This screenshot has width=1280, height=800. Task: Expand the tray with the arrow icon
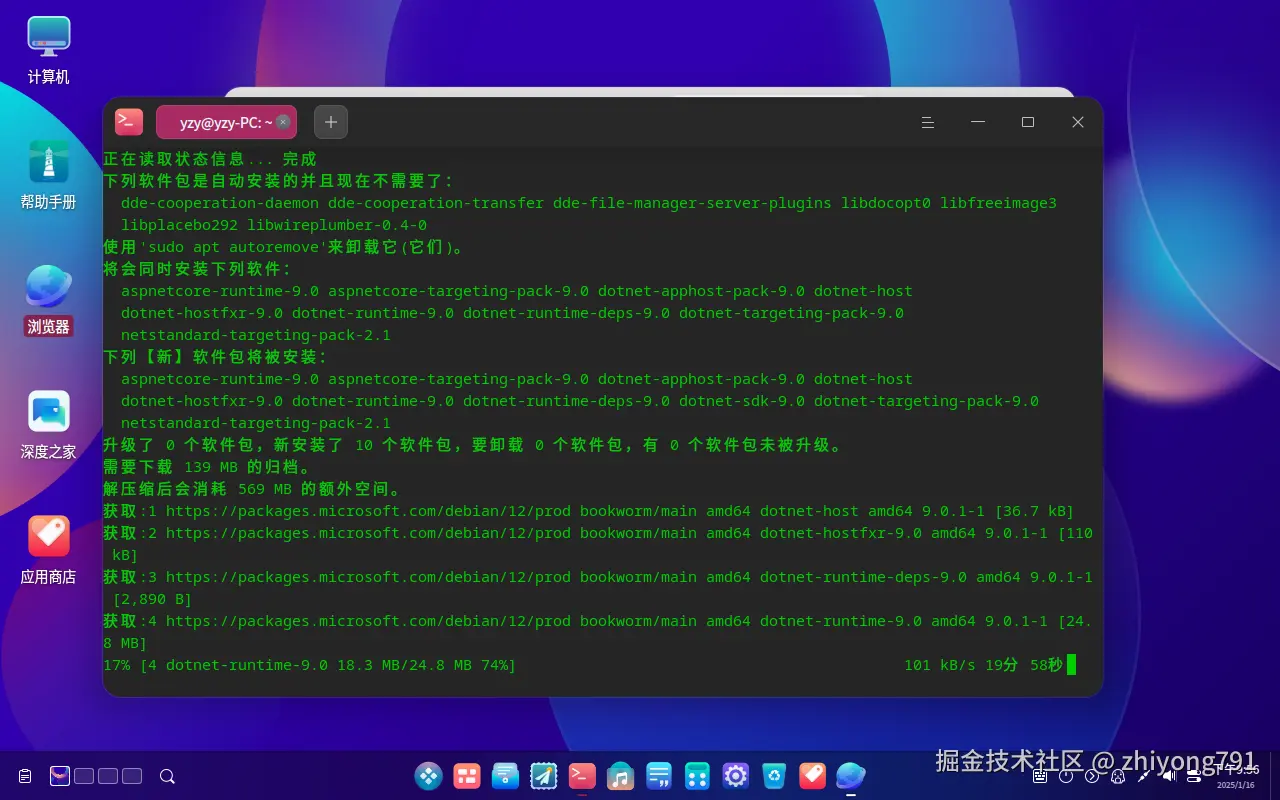point(1092,776)
